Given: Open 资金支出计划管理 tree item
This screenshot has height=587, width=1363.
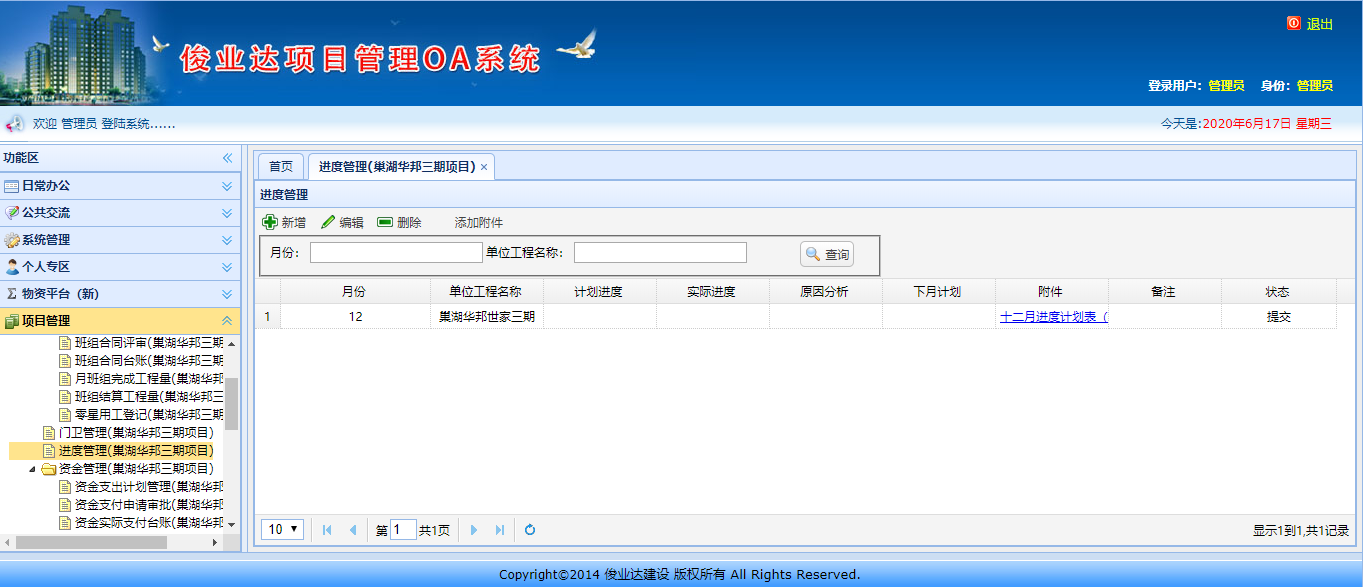Looking at the screenshot, I should 149,486.
